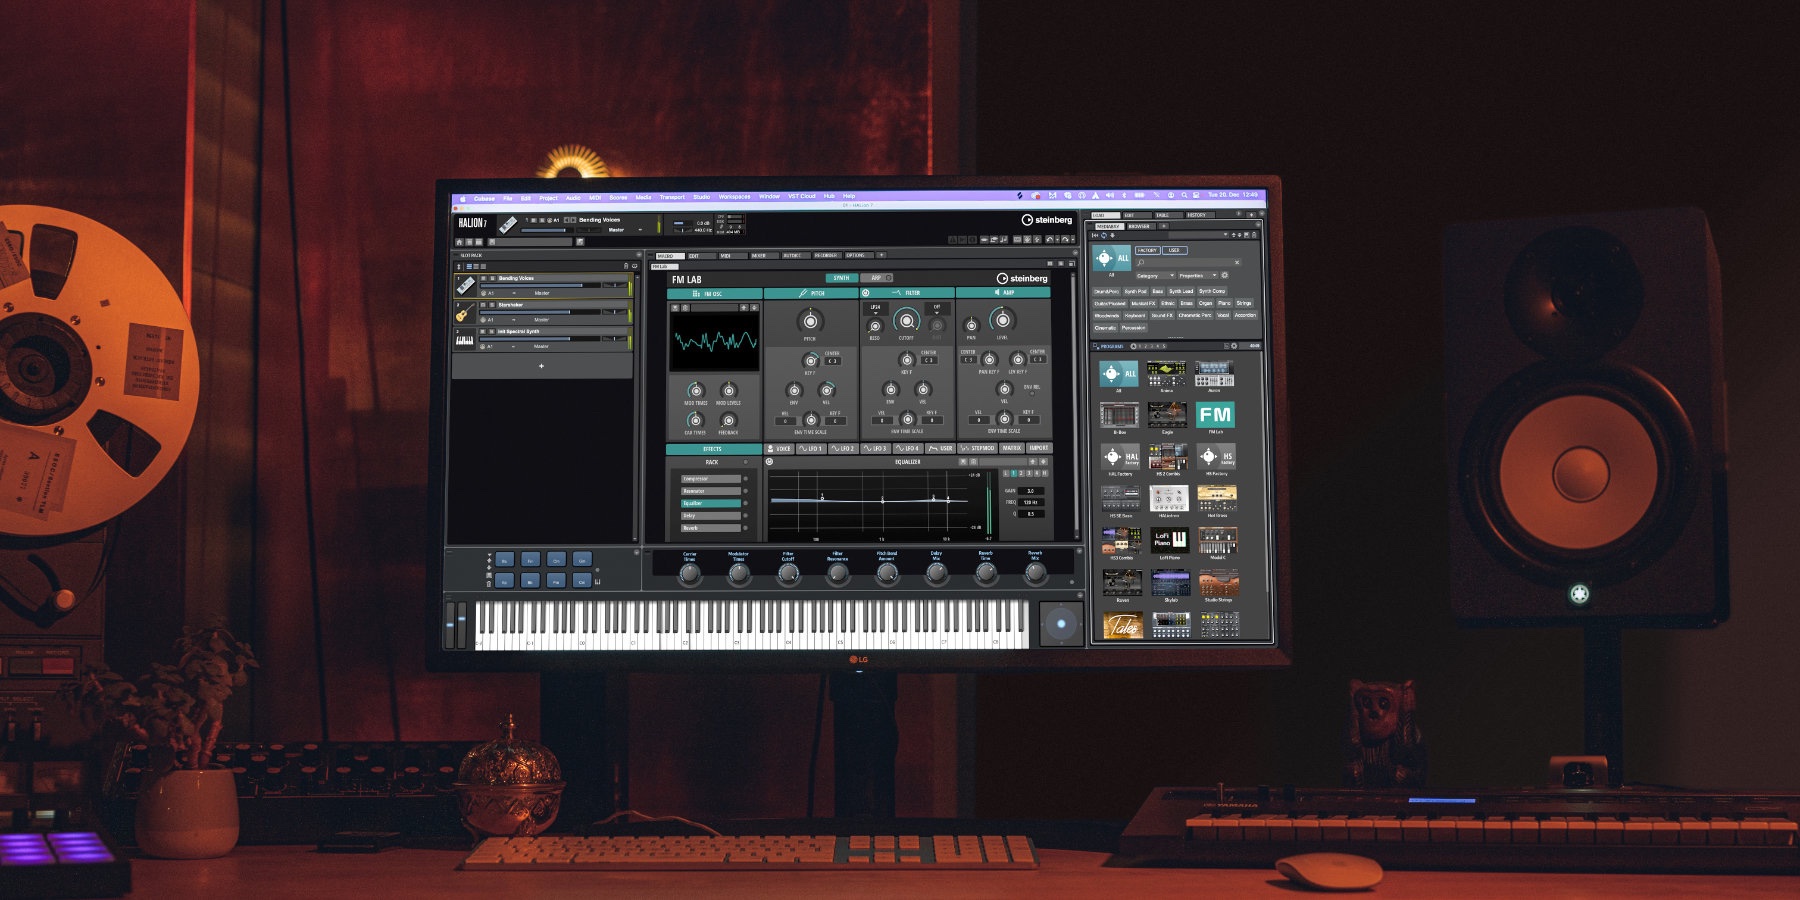Click the filter section power icon
The image size is (1800, 900).
click(866, 293)
